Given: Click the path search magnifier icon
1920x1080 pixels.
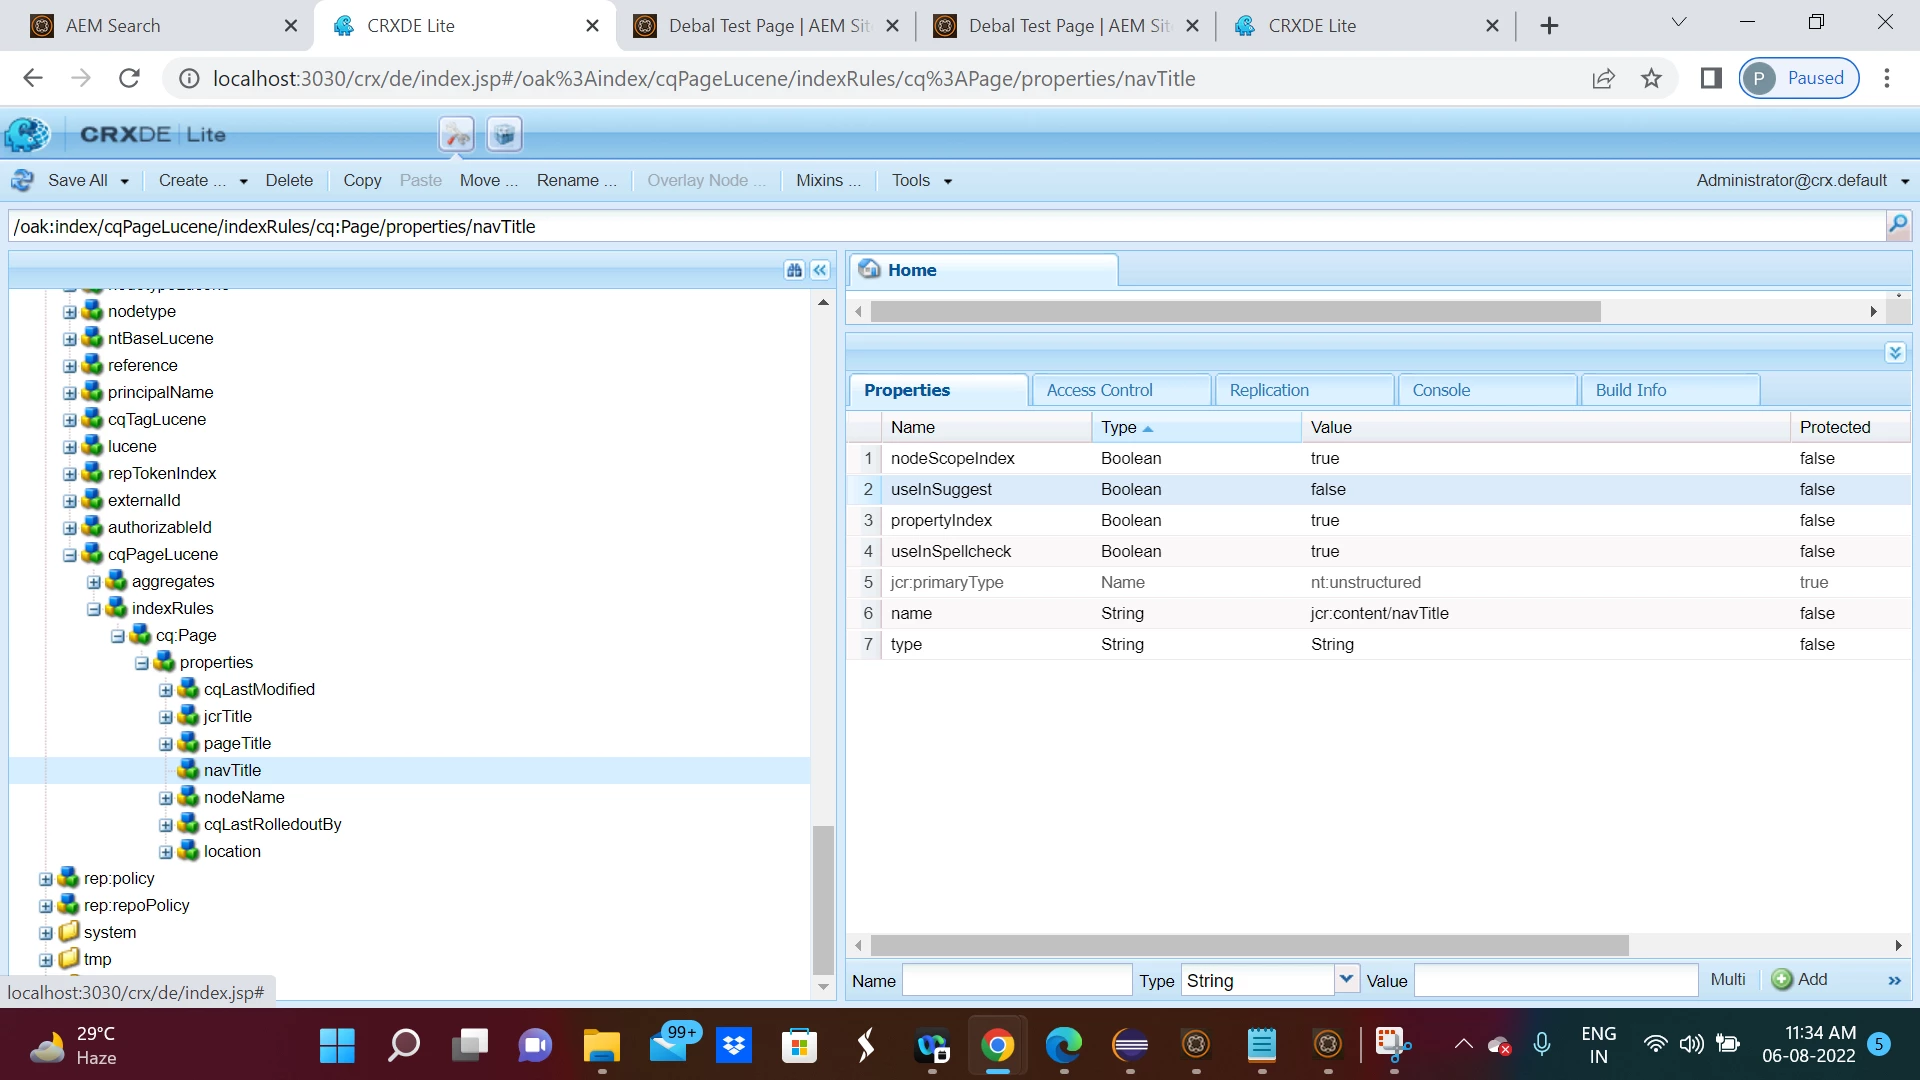Looking at the screenshot, I should [x=1897, y=225].
